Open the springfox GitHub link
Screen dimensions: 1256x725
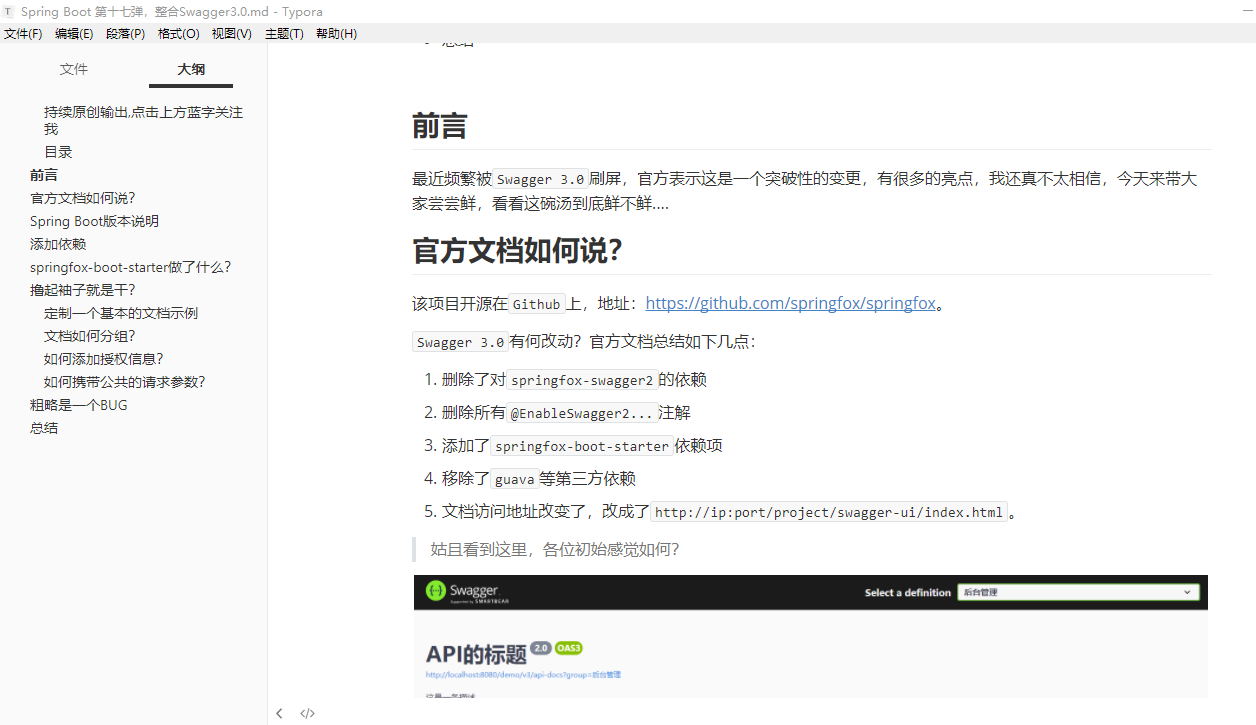(791, 303)
